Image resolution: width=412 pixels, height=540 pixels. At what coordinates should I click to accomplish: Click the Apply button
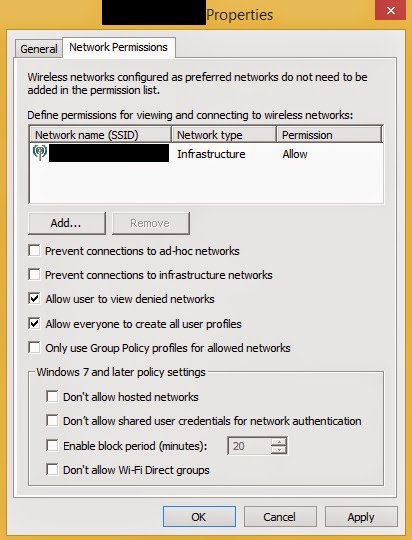(x=361, y=517)
